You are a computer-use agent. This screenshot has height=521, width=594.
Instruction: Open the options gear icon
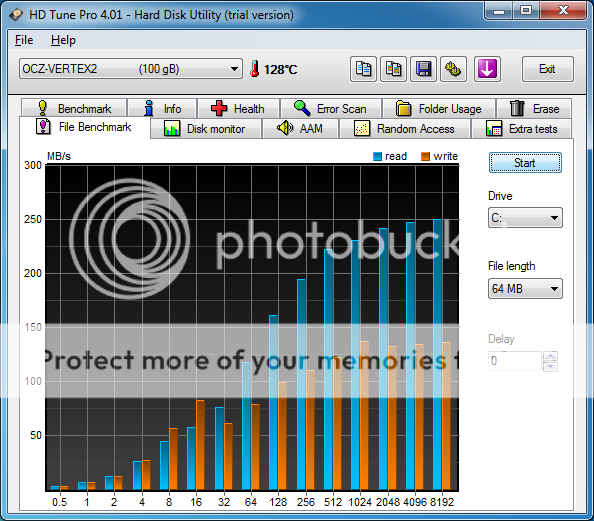coord(453,69)
